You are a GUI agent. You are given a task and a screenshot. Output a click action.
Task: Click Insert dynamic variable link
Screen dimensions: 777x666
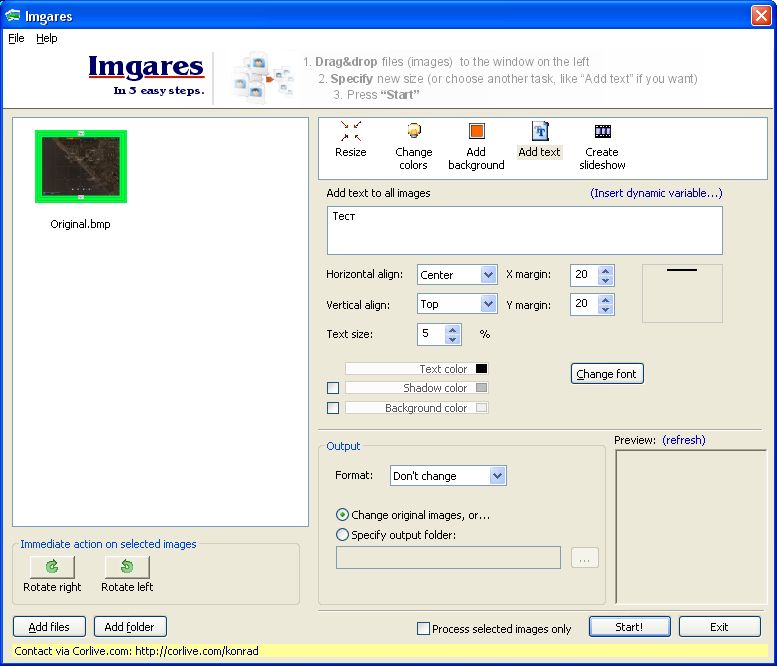click(656, 193)
